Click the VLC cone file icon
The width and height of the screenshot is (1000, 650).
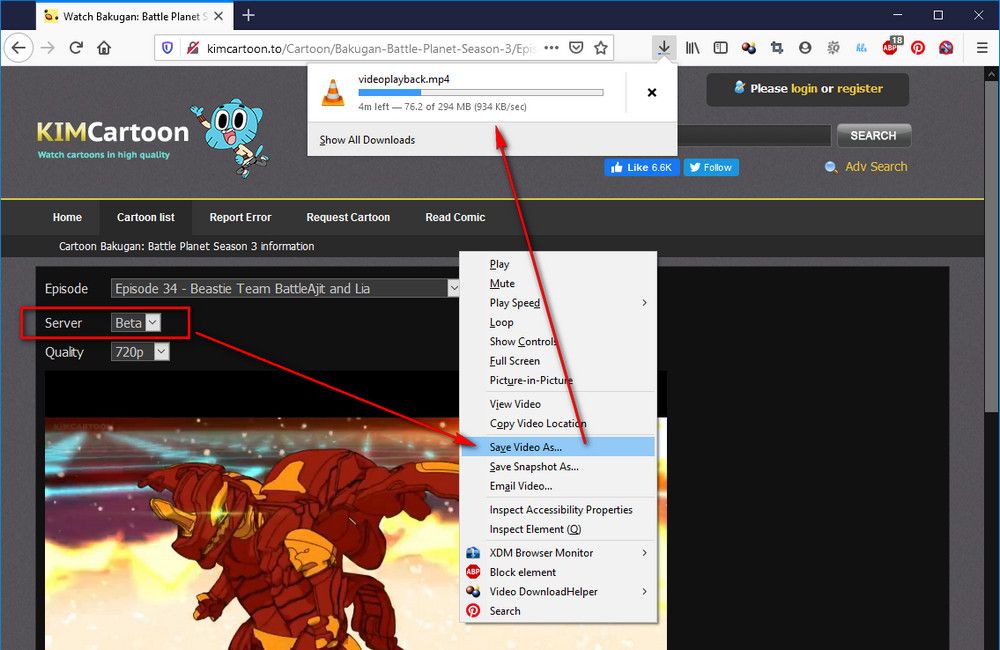pyautogui.click(x=332, y=92)
